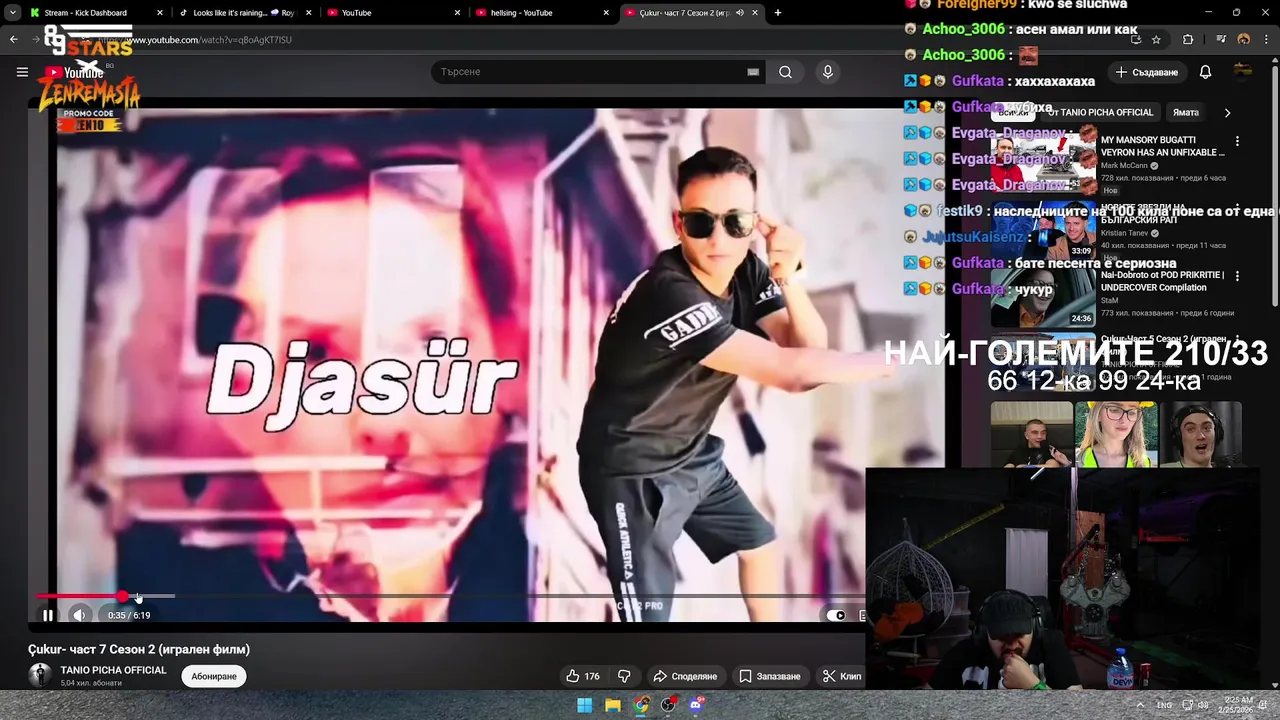Open the TANIO PICHA OFFICIAL channel link
The height and width of the screenshot is (720, 1280).
113,670
